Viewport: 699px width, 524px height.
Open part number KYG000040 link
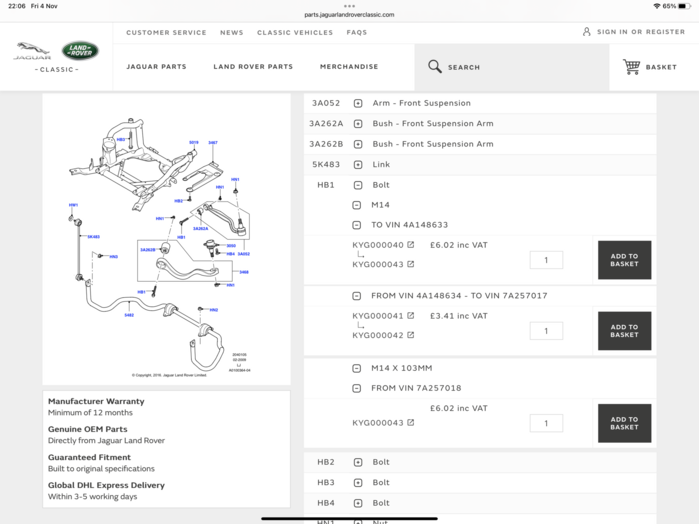tap(378, 245)
